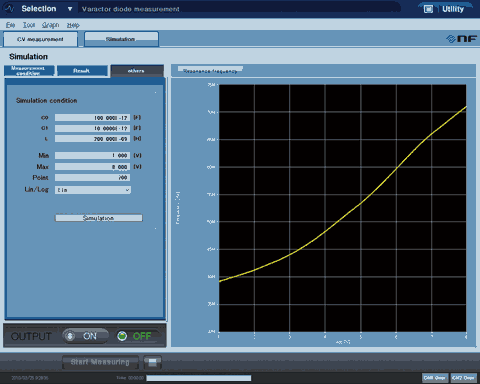This screenshot has height=384, width=480.
Task: Open the CH2 button in status bar
Action: (x=463, y=378)
